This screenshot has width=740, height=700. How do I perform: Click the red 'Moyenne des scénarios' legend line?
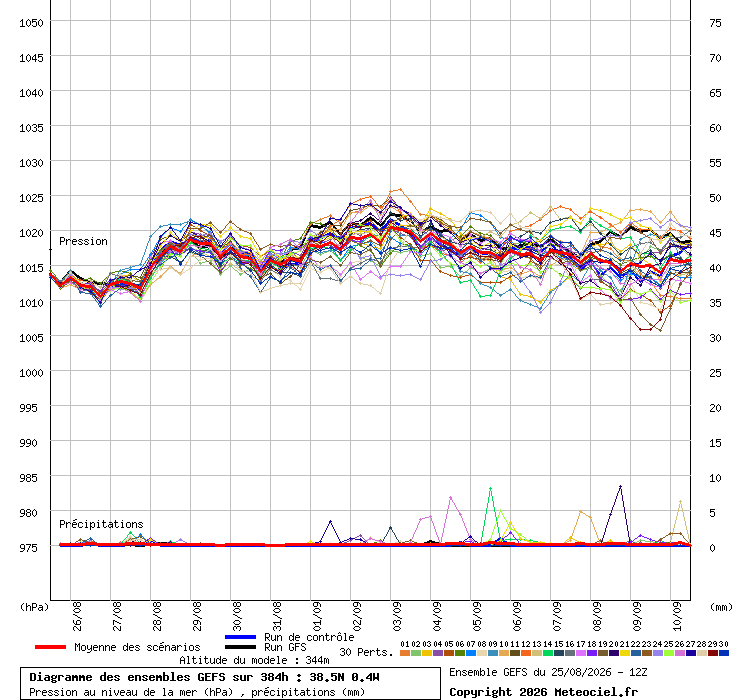[50, 647]
